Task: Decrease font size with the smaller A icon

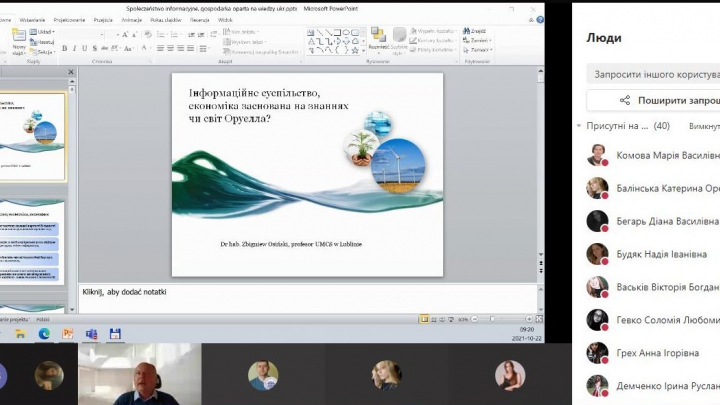Action: point(135,35)
